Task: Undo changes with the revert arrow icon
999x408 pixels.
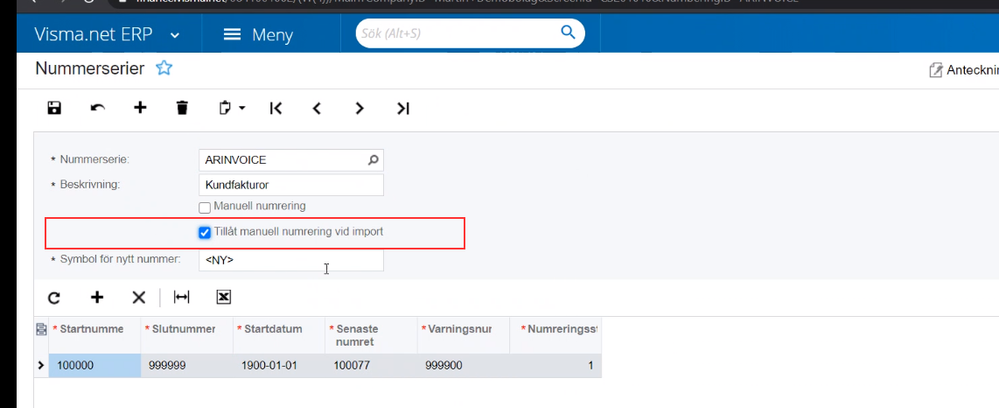Action: [97, 108]
